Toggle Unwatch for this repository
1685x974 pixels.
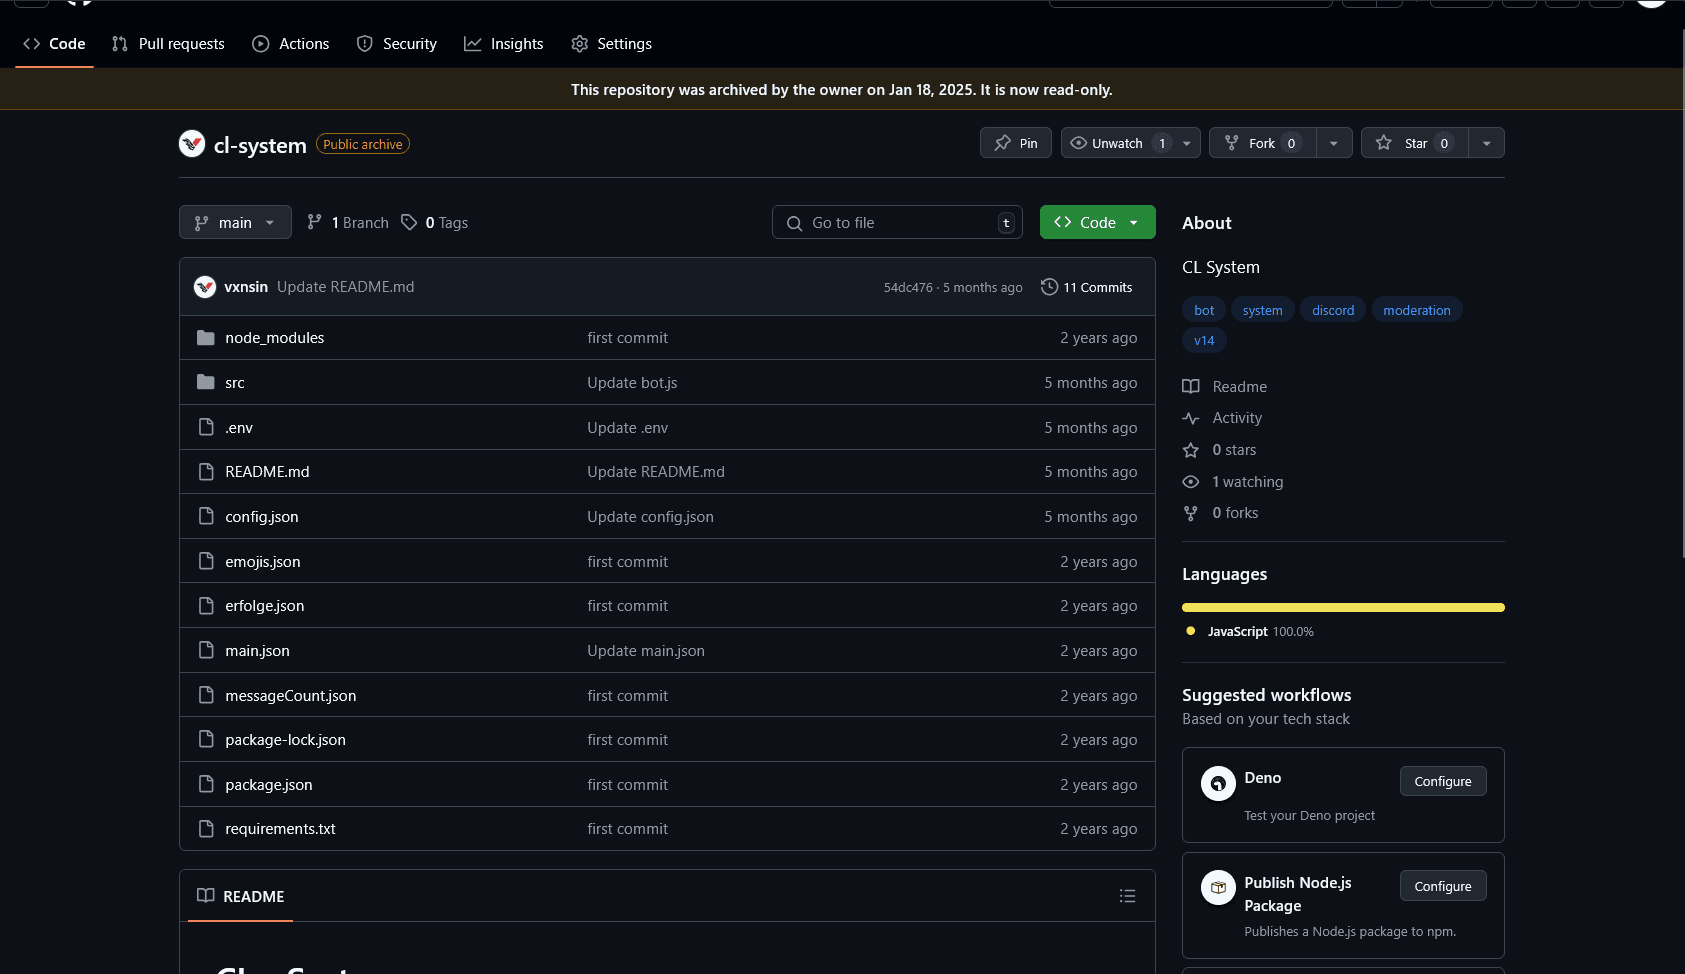(1117, 143)
